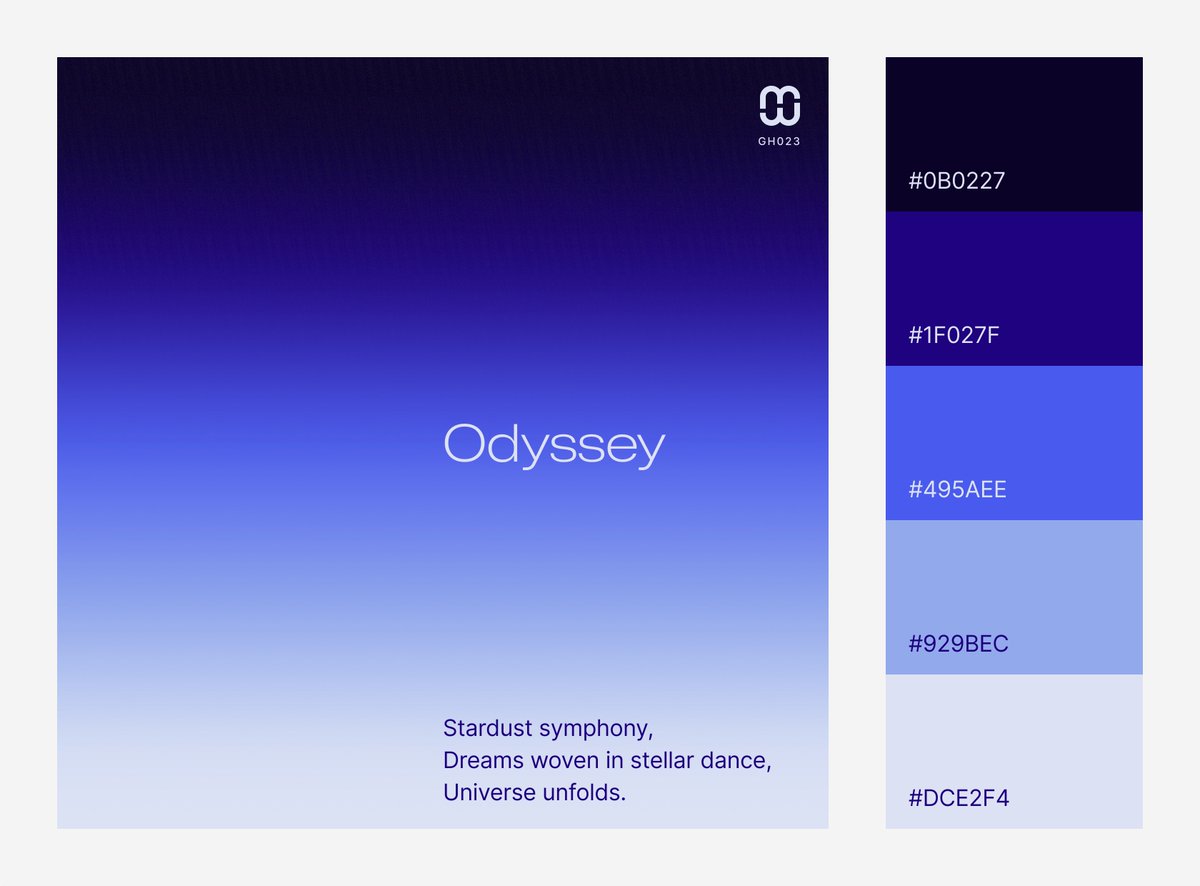Screen dimensions: 1200x886
Task: Click the #DCE2F4 hex code label
Action: point(958,798)
